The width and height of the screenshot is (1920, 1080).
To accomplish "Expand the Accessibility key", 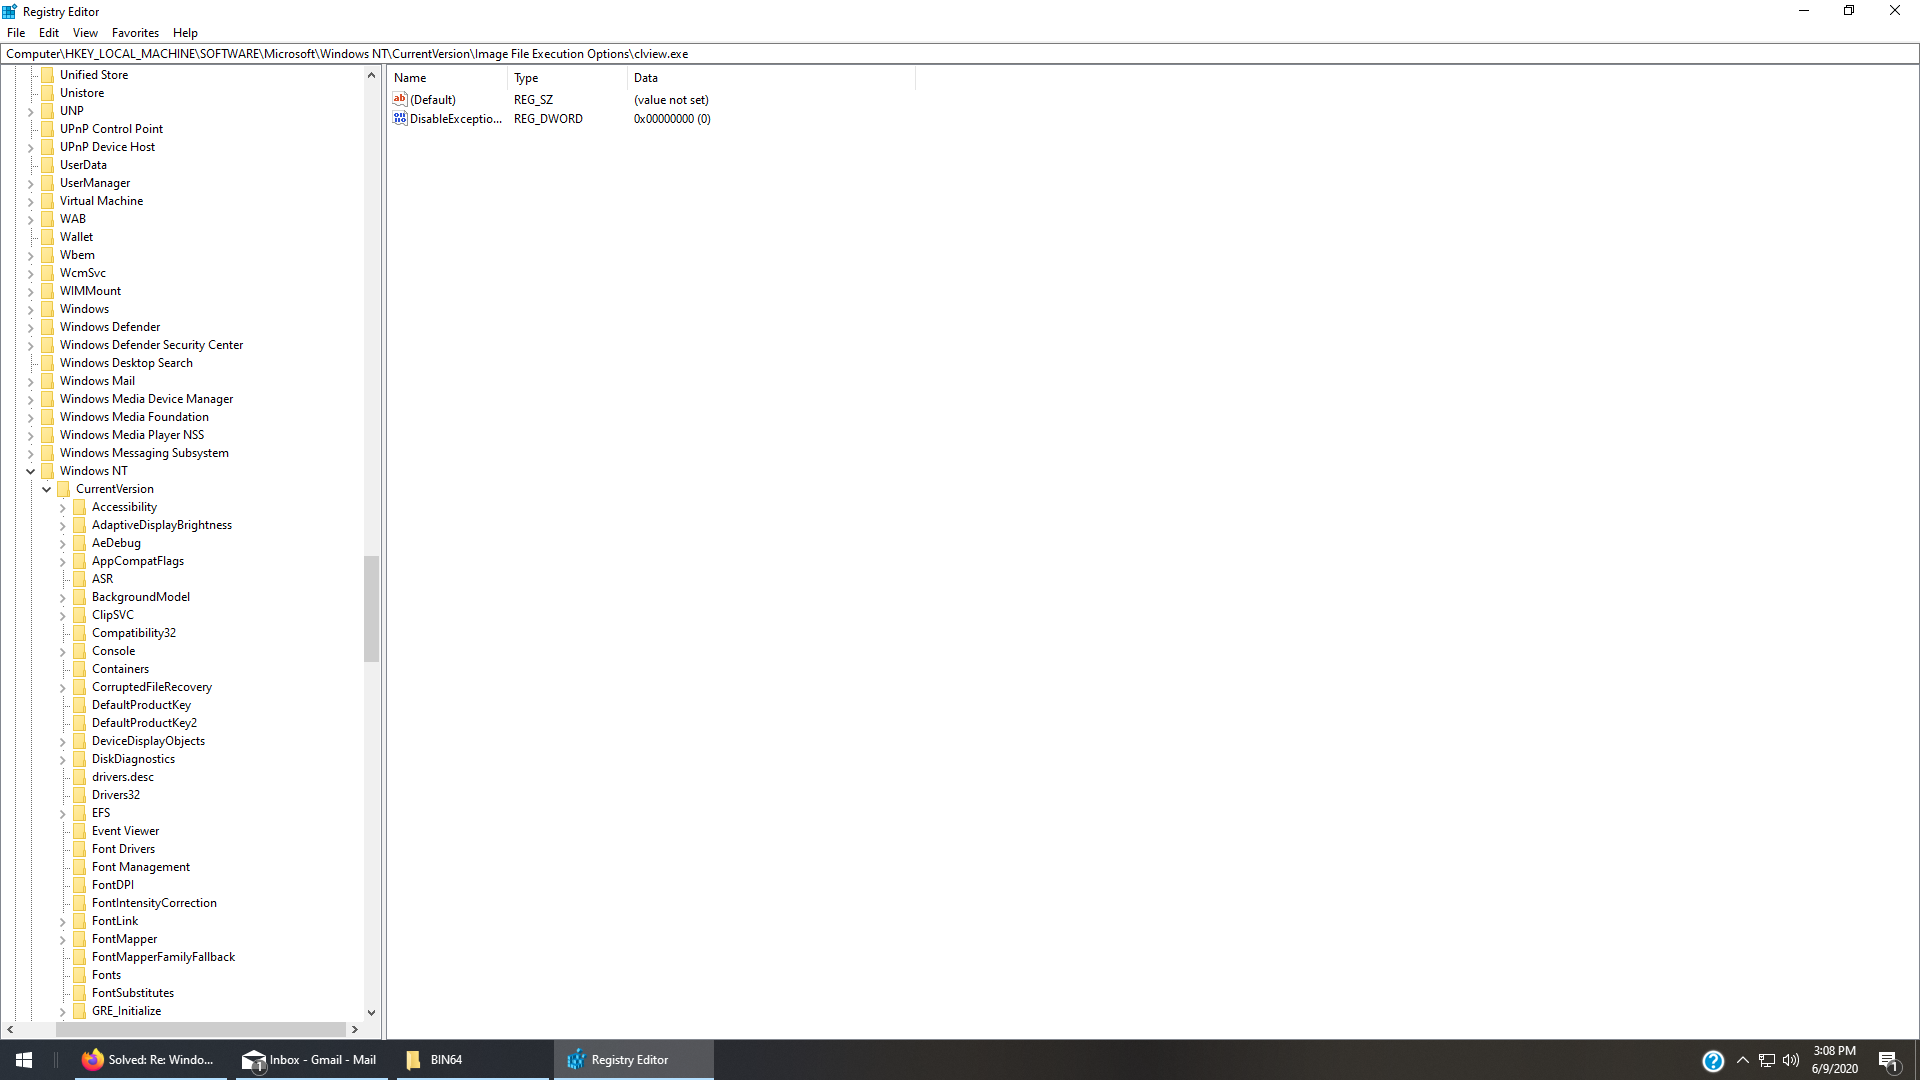I will click(x=63, y=507).
